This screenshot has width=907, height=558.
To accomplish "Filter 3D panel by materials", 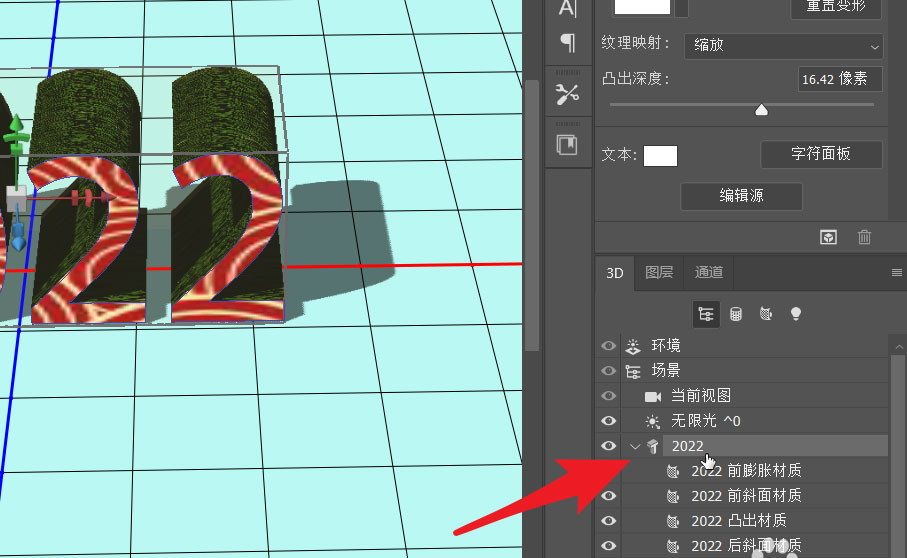I will coord(766,313).
